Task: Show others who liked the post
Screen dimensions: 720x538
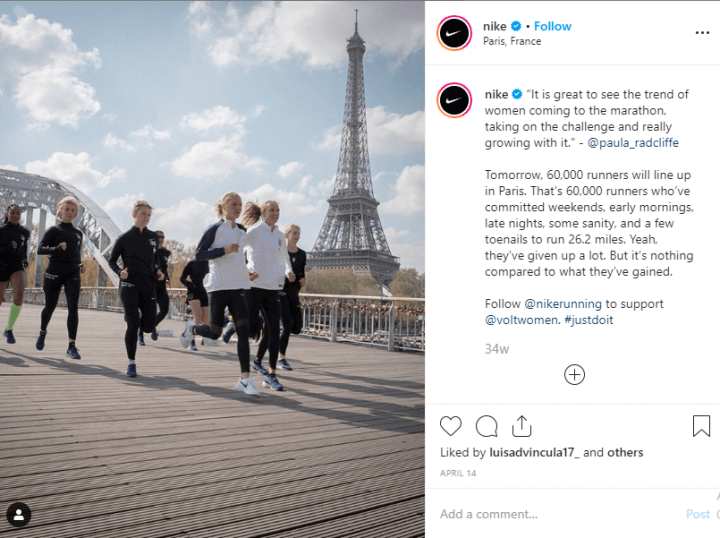Action: coord(625,453)
